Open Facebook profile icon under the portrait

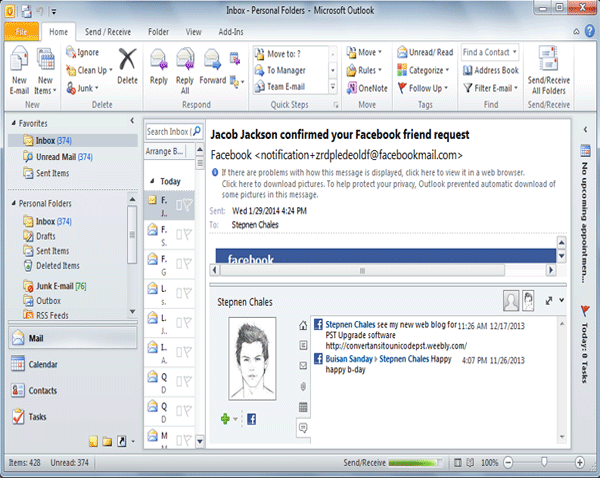coord(251,419)
